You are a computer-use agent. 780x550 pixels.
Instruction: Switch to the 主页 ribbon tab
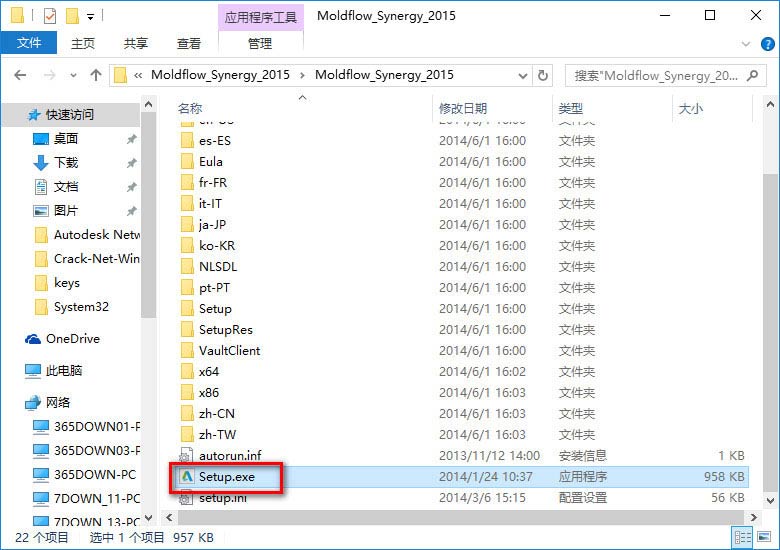tap(83, 44)
